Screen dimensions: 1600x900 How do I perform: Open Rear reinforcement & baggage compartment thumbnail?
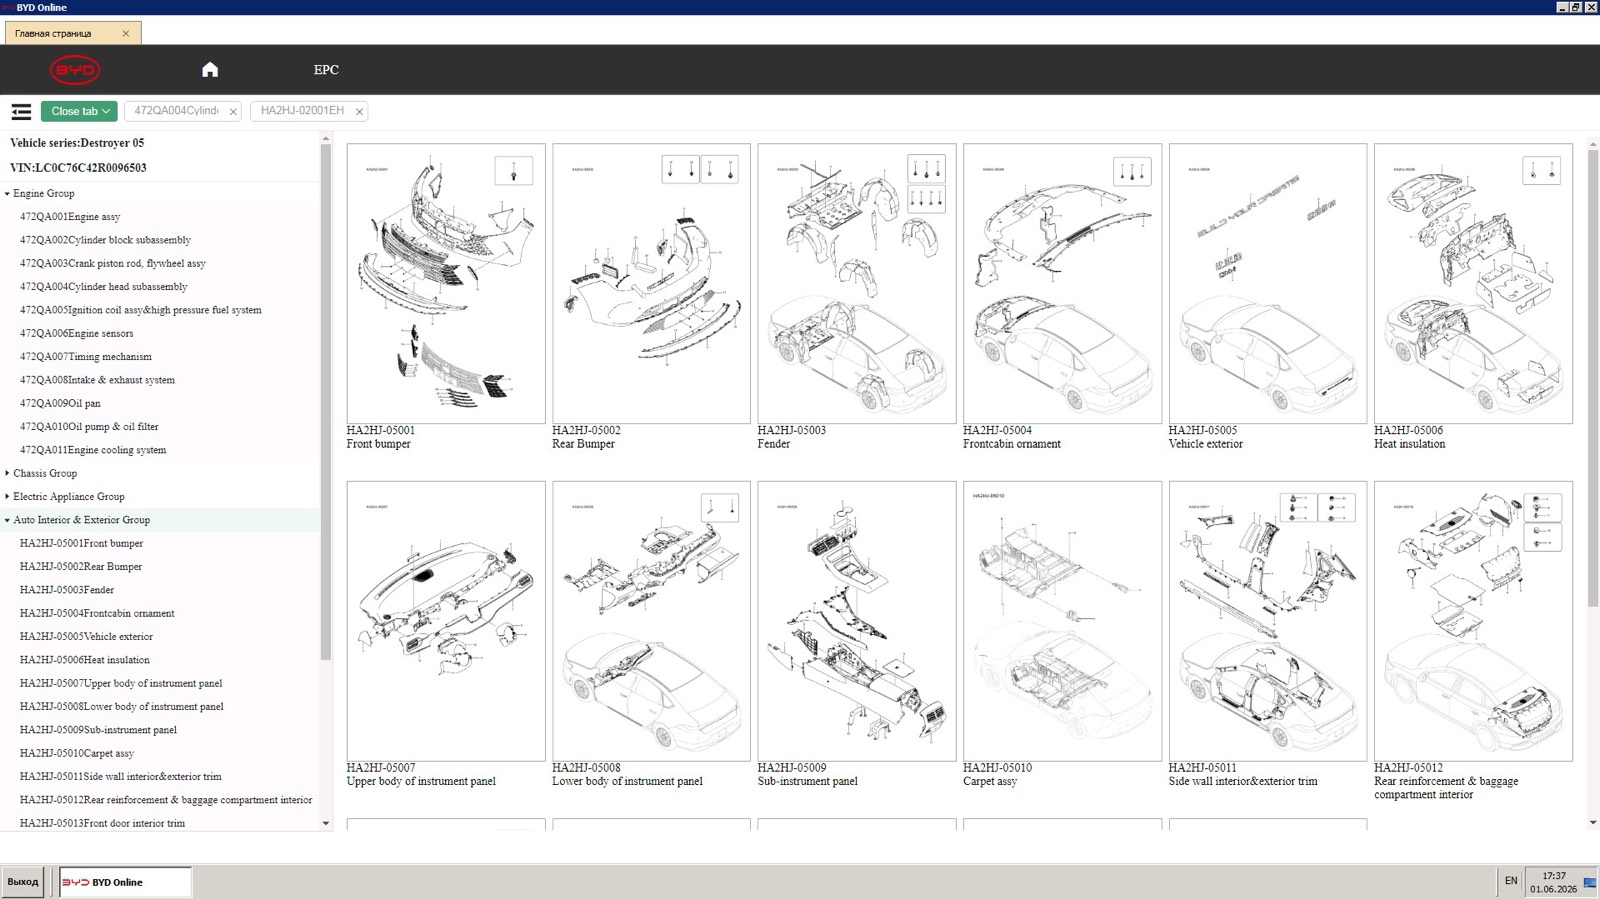(1473, 621)
